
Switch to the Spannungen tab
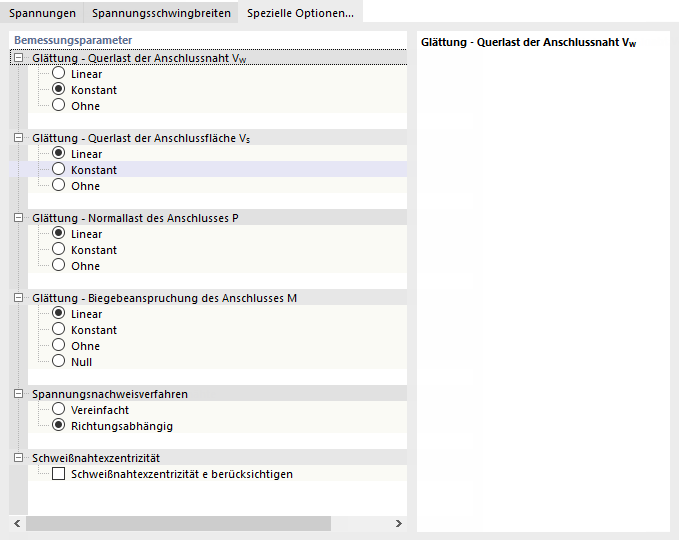pos(42,13)
